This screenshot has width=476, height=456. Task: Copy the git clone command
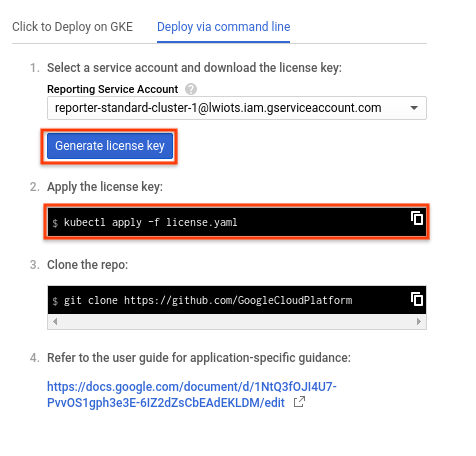[x=417, y=299]
